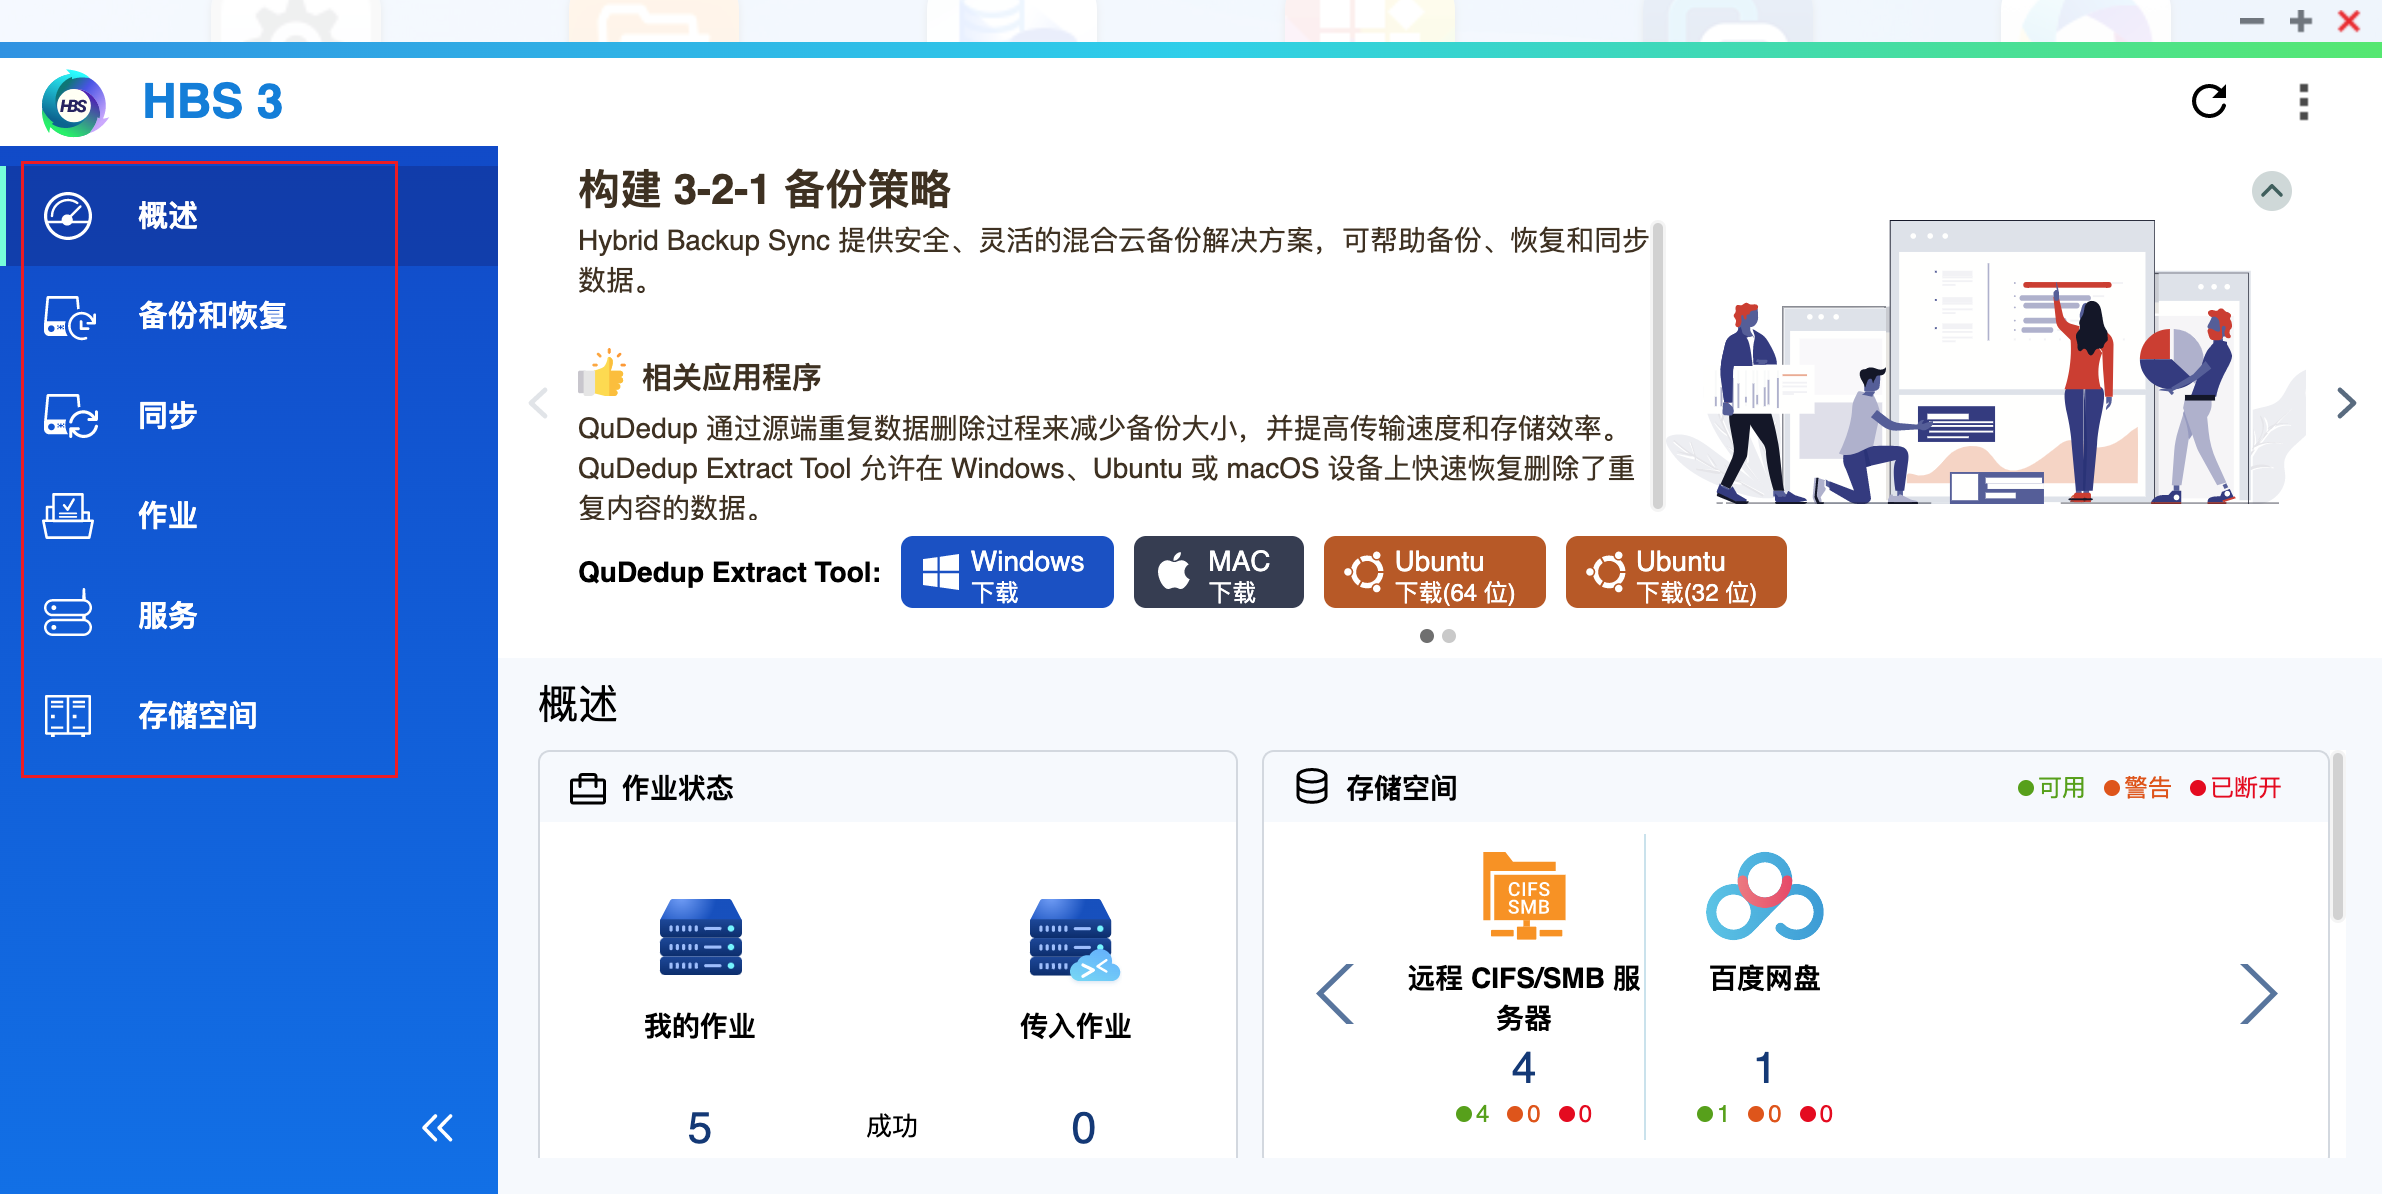The width and height of the screenshot is (2382, 1194).
Task: Collapse the 3-2-1 backup banner
Action: tap(2271, 190)
